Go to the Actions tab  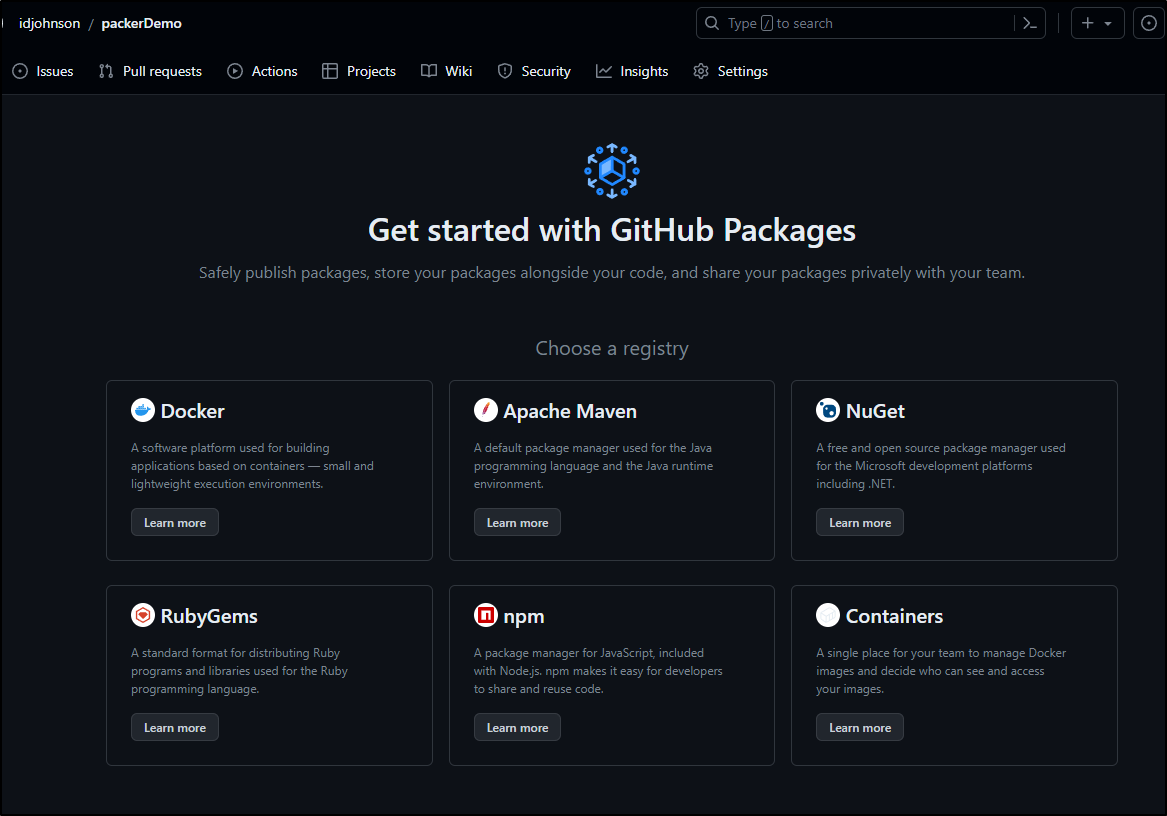point(263,71)
